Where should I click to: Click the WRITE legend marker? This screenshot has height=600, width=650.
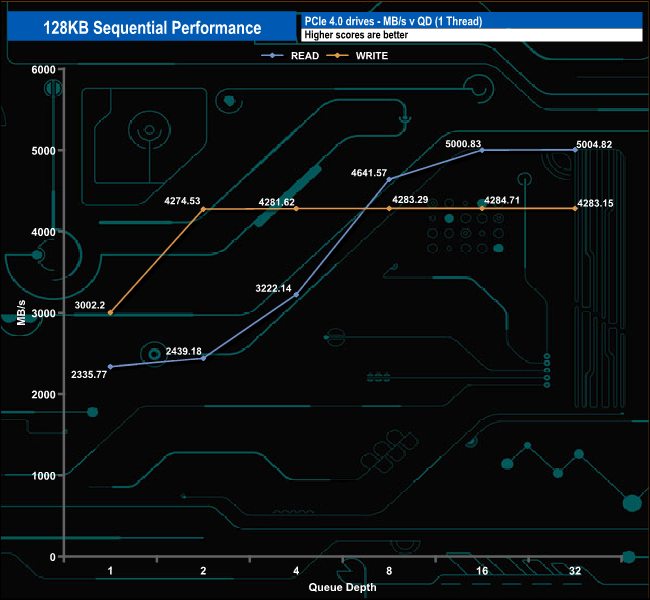337,56
